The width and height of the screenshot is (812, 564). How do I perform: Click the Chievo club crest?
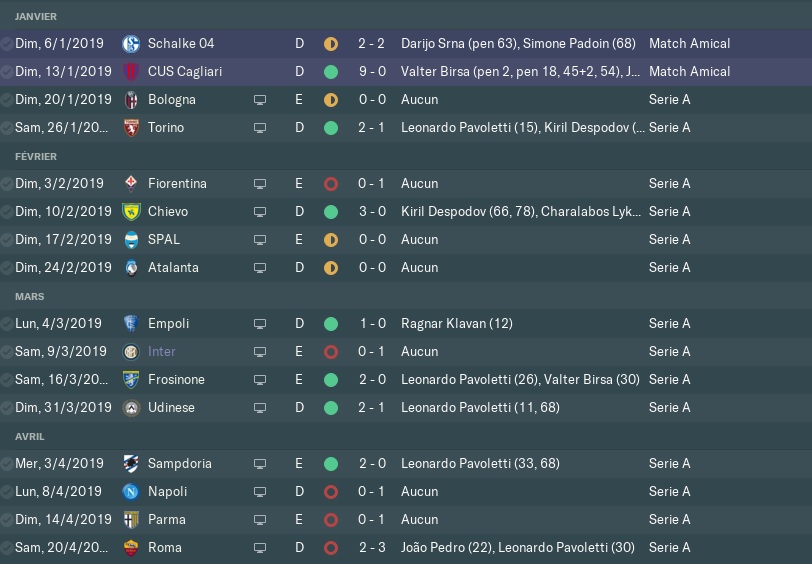click(131, 211)
